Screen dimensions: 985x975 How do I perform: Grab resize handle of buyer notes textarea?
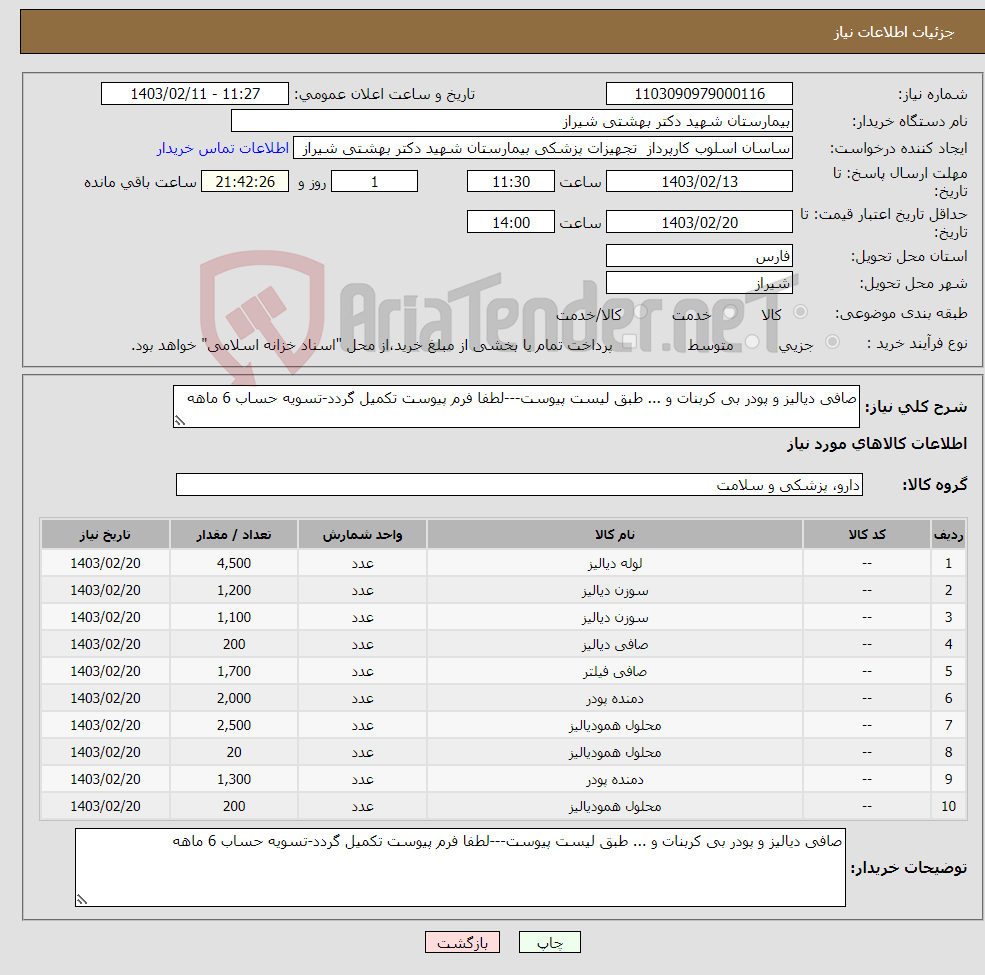(82, 900)
